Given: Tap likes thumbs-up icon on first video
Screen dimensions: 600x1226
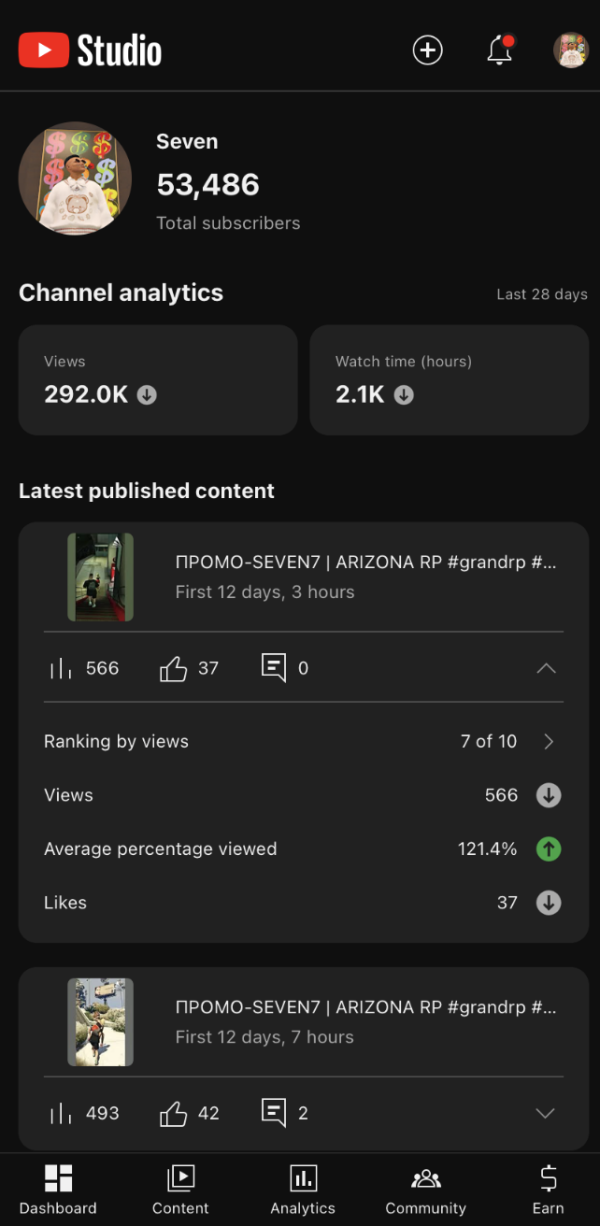Looking at the screenshot, I should tap(174, 668).
